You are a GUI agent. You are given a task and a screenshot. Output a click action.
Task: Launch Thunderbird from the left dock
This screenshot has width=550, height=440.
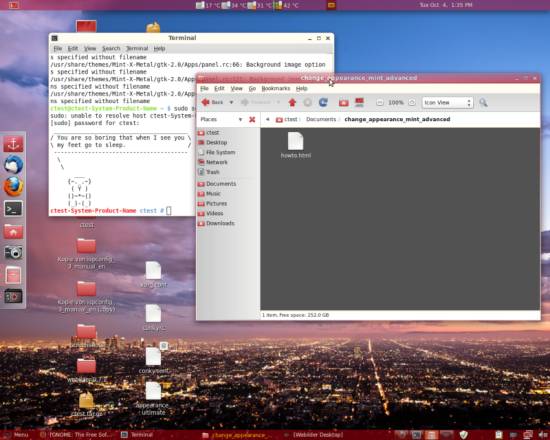click(x=13, y=164)
